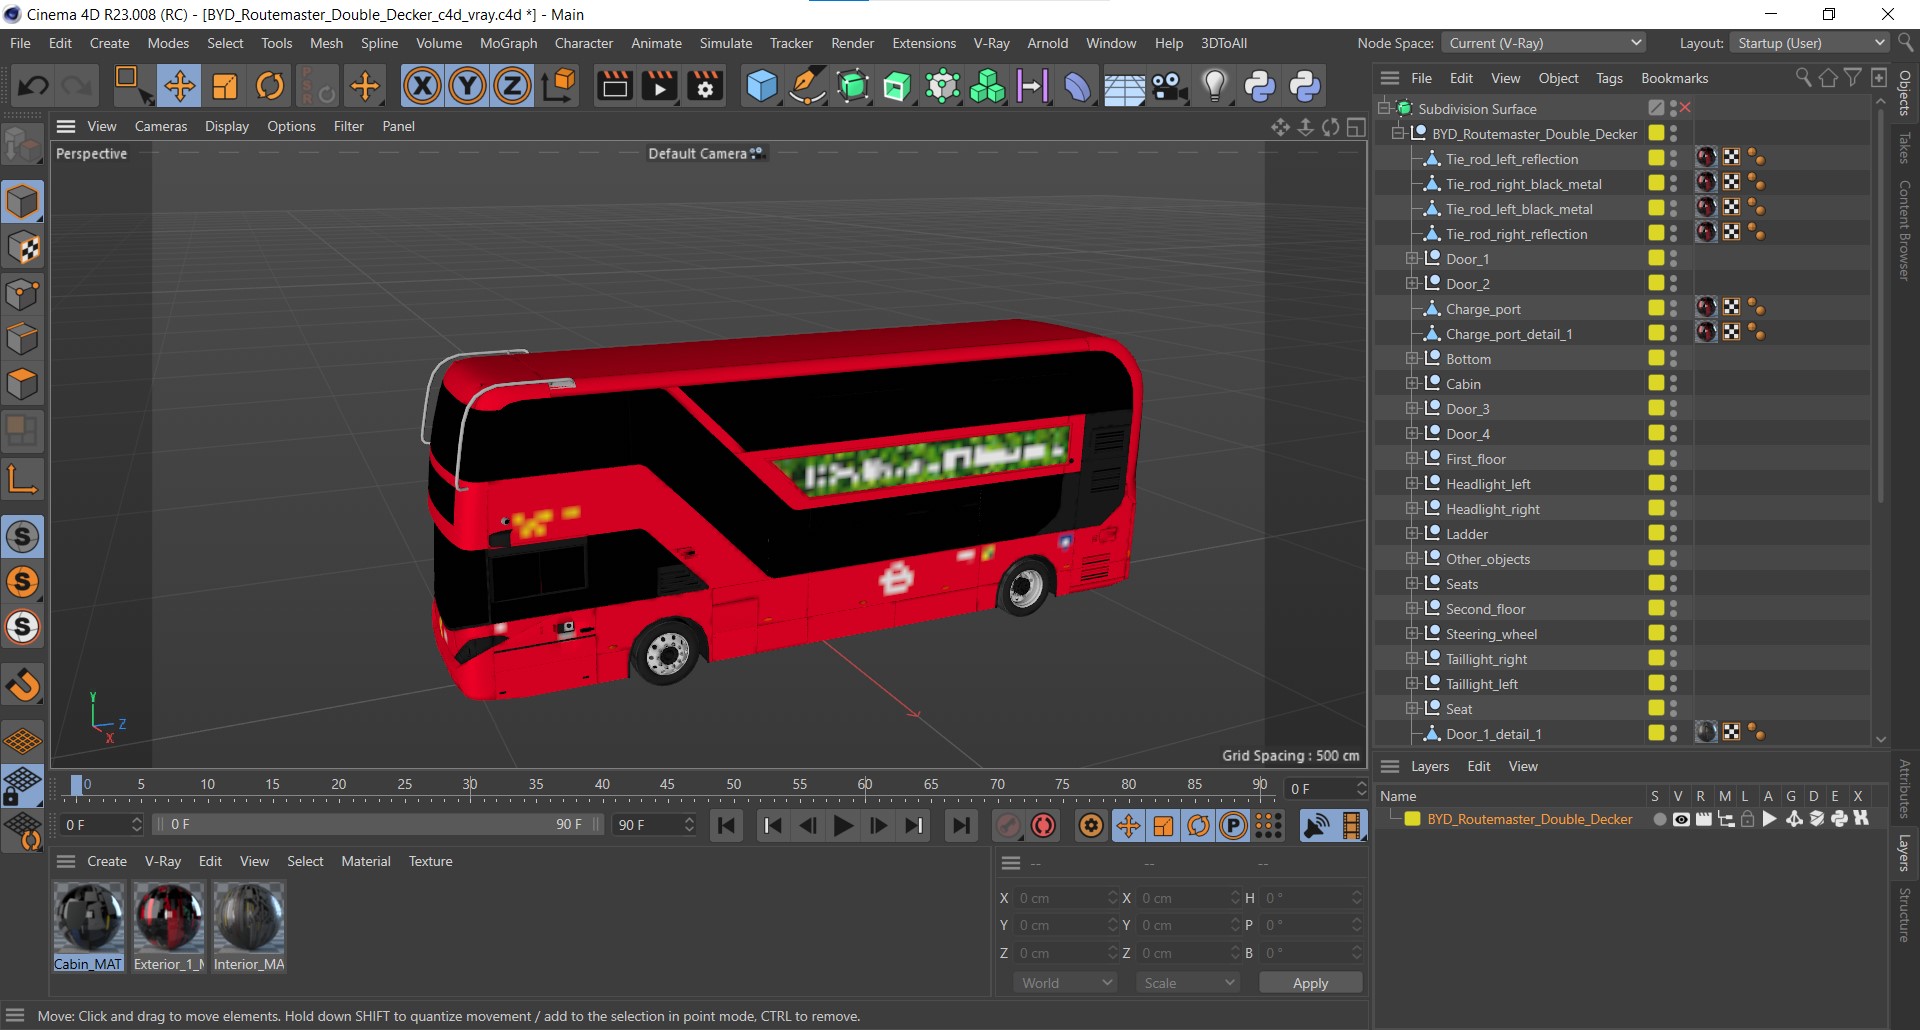Toggle Z axis lock
The width and height of the screenshot is (1920, 1030).
[x=512, y=86]
